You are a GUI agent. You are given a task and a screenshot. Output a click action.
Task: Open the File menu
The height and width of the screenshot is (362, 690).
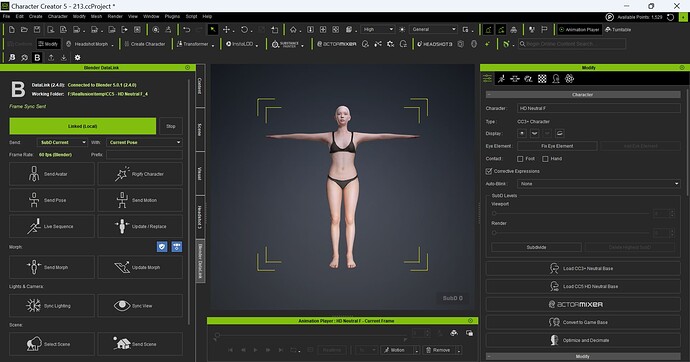coord(7,16)
